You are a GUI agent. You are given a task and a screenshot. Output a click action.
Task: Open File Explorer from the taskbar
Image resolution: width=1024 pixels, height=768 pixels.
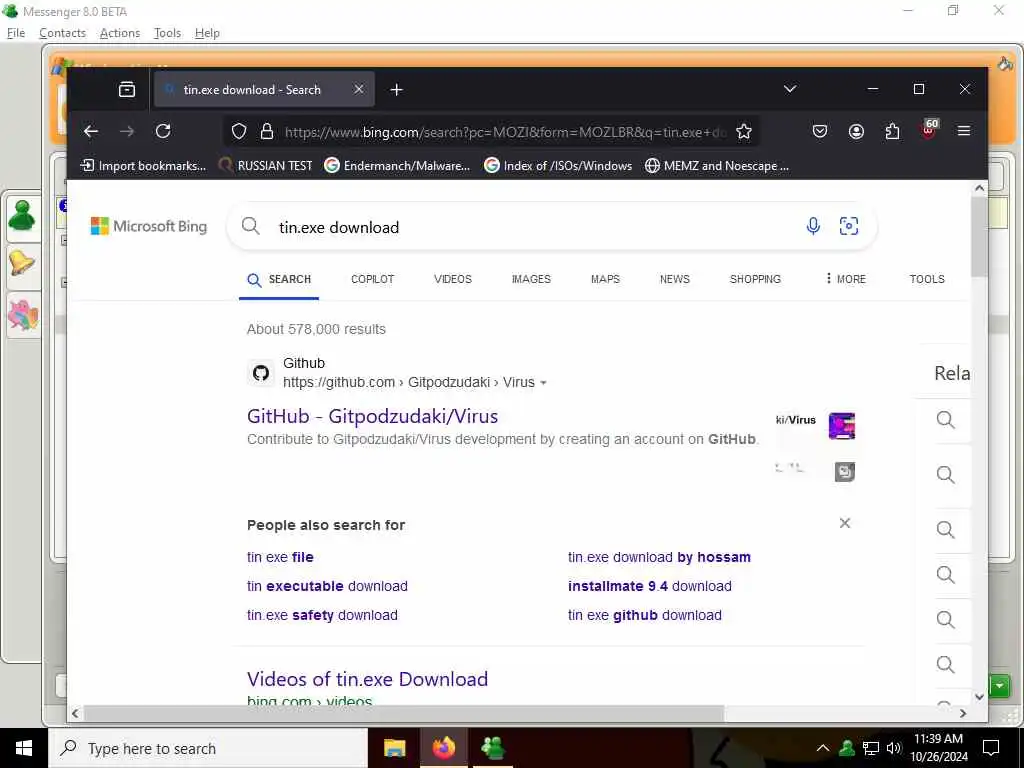pos(394,748)
